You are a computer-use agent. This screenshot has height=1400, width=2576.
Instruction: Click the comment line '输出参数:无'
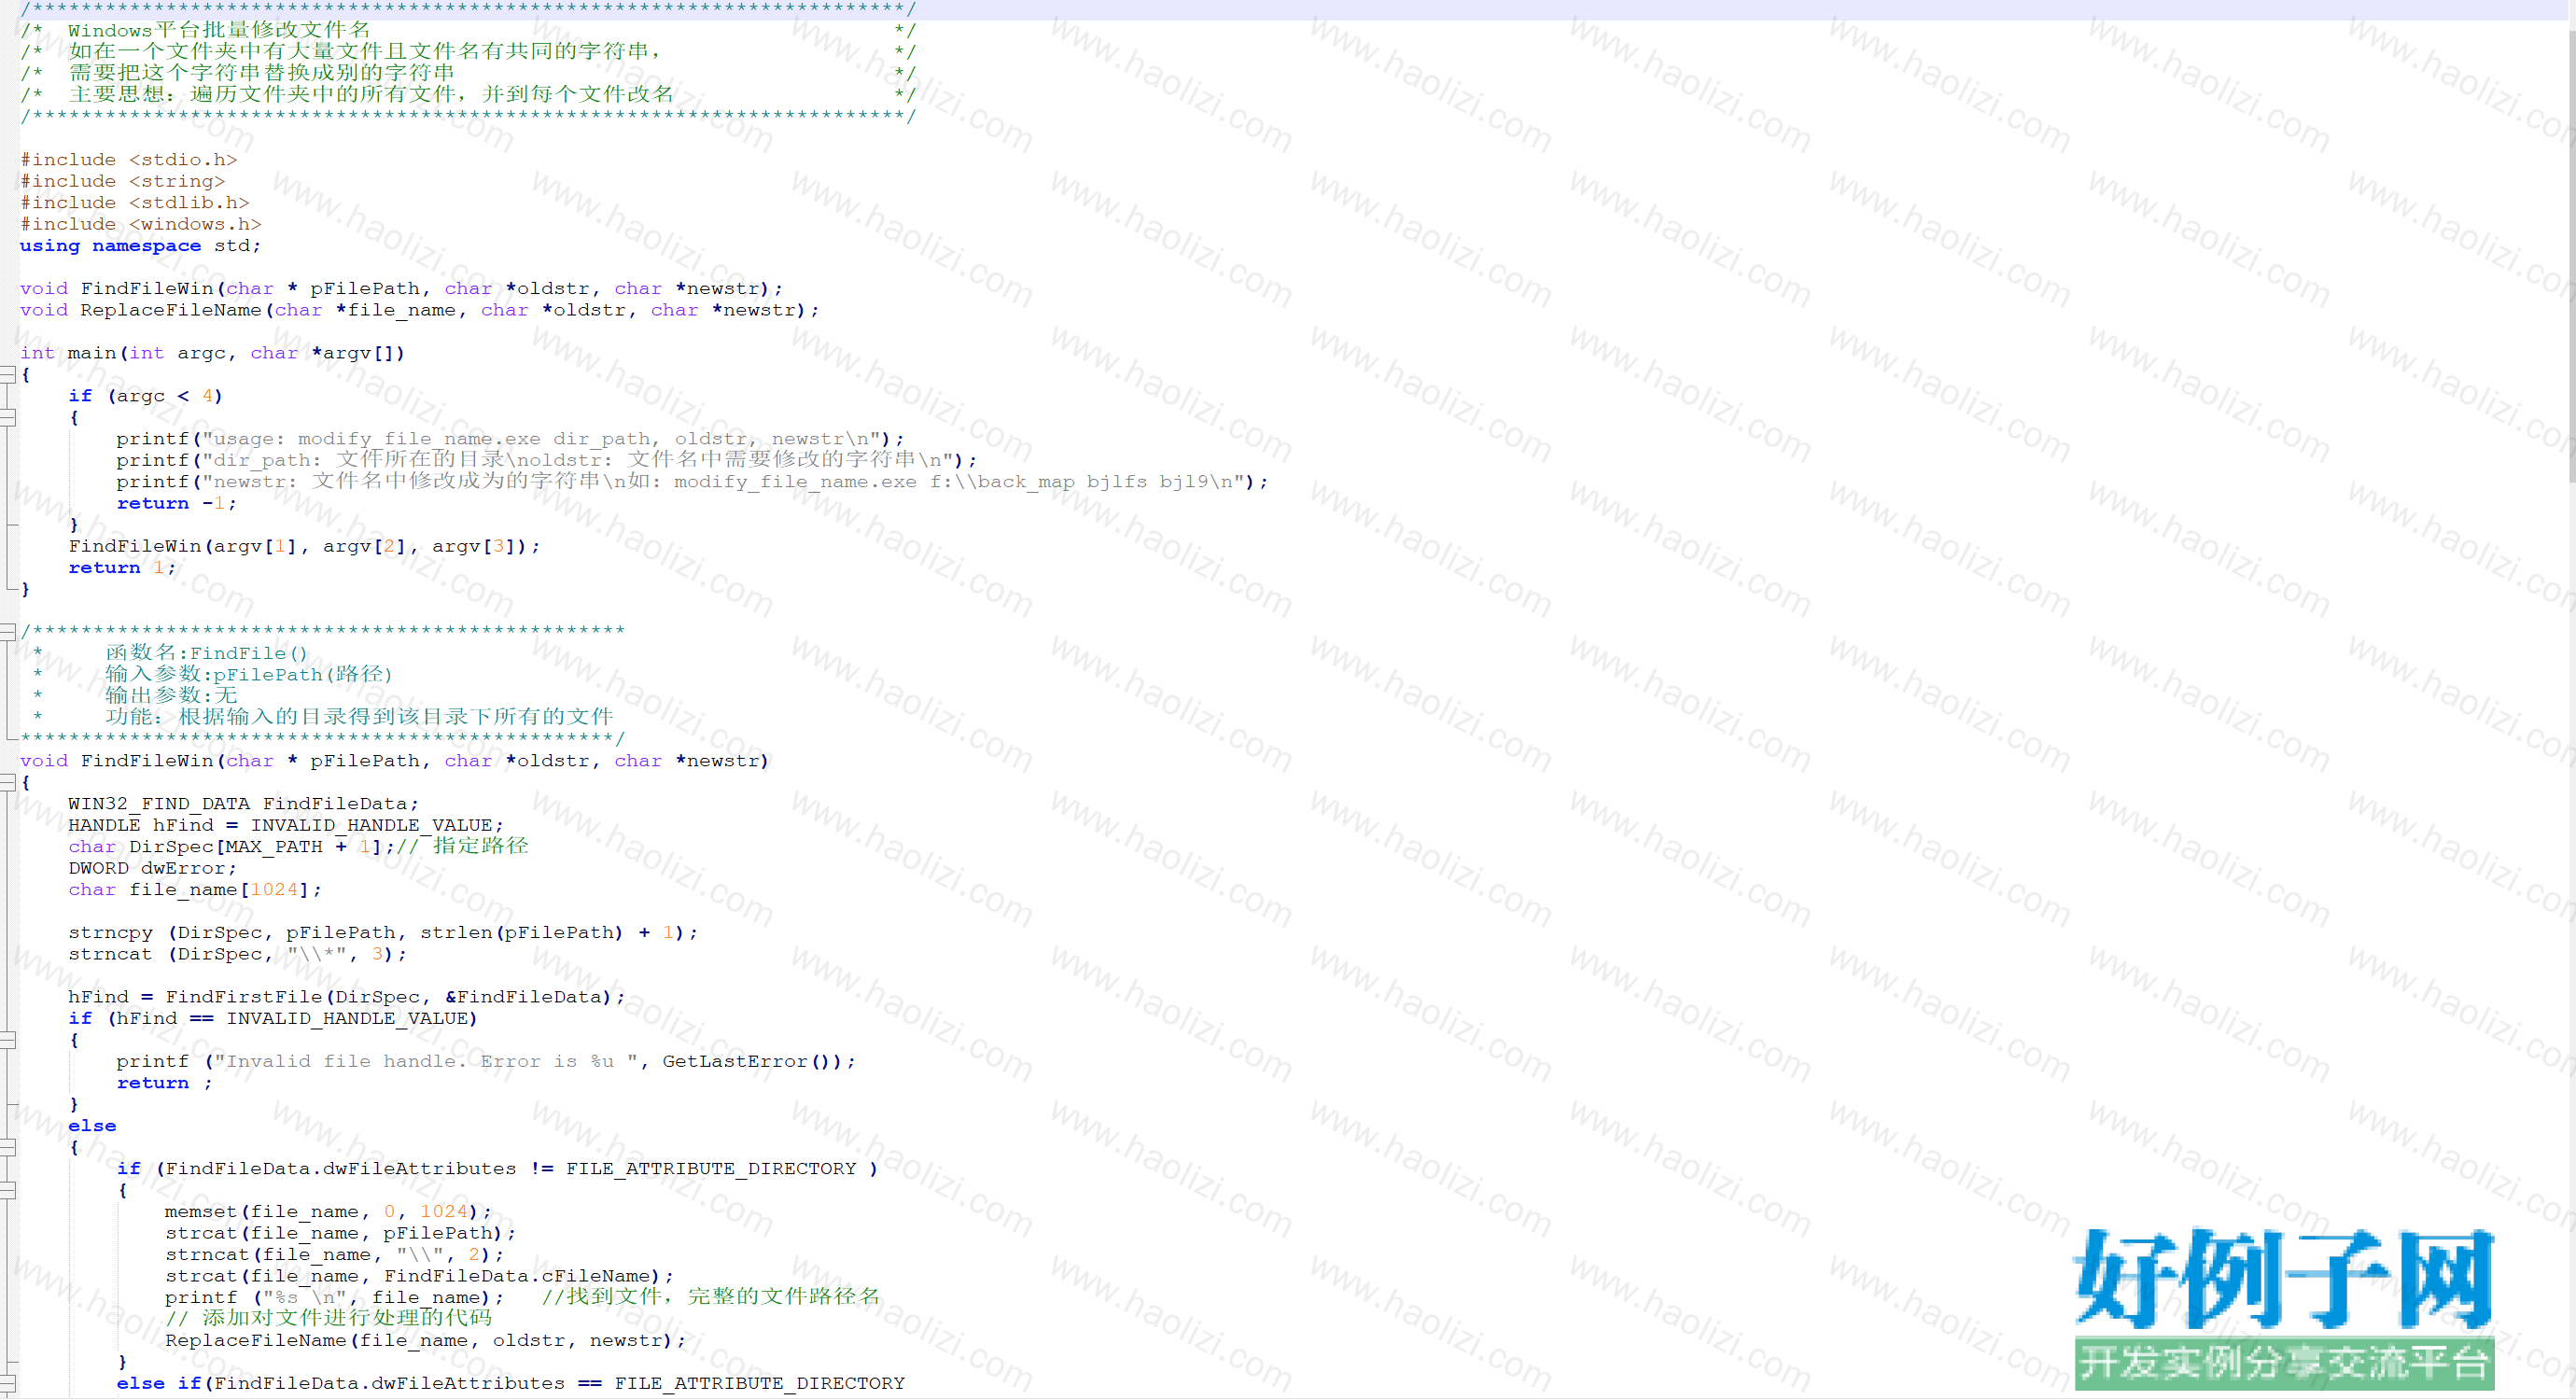click(171, 696)
